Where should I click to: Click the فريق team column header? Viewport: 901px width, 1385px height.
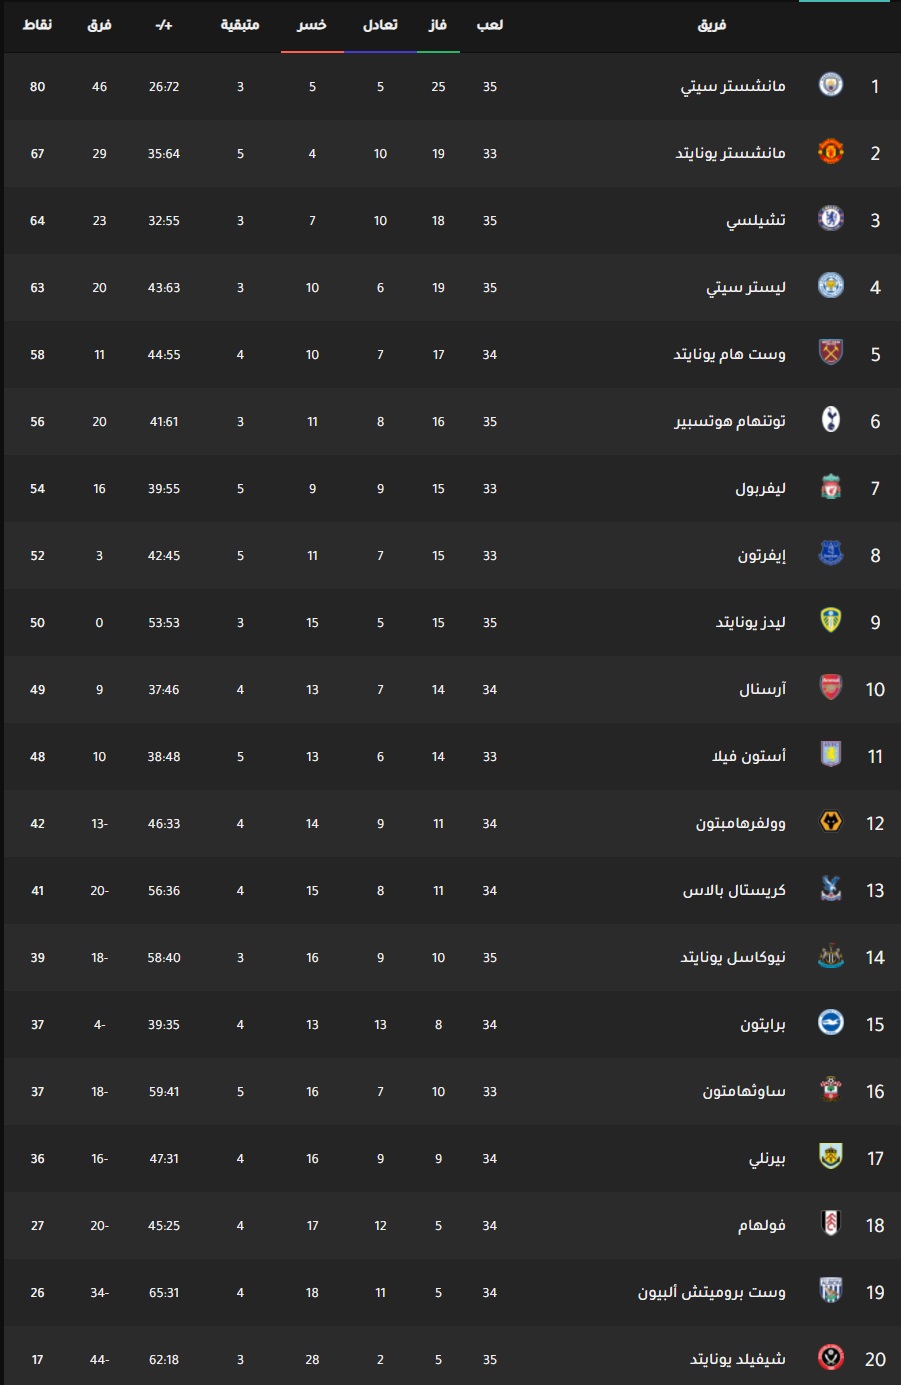712,25
